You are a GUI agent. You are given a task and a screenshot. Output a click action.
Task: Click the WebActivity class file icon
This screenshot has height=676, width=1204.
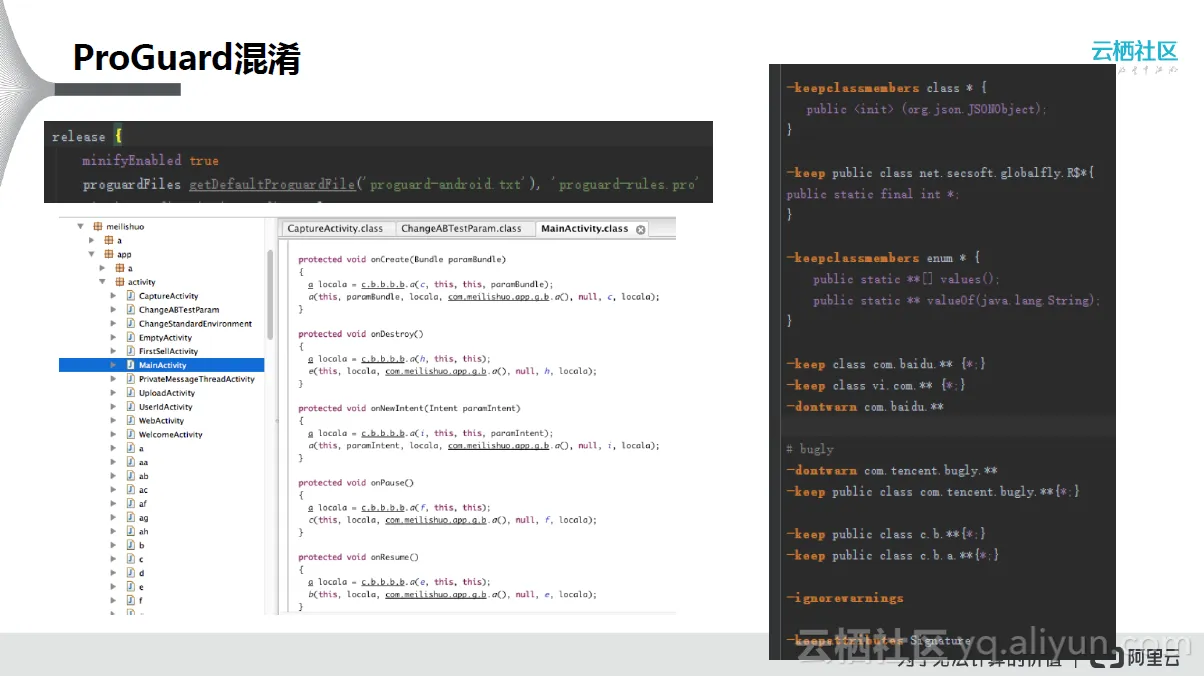coord(130,421)
